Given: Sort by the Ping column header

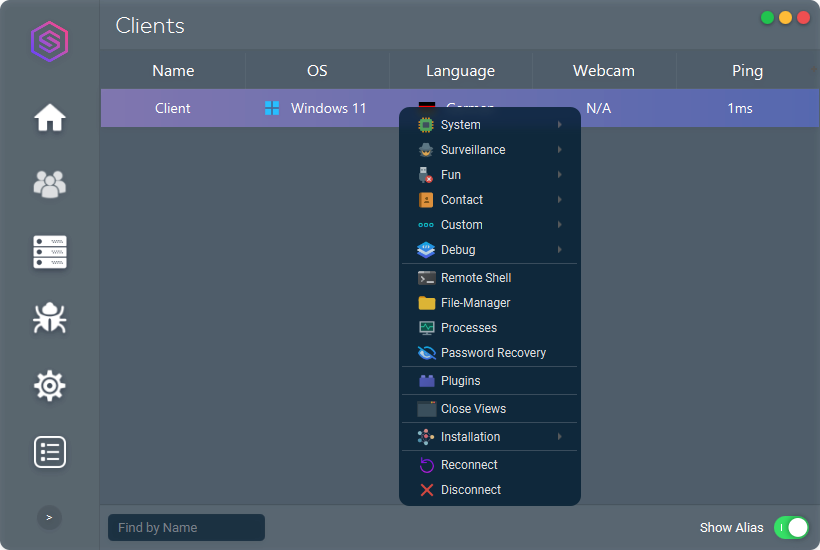Looking at the screenshot, I should (747, 71).
